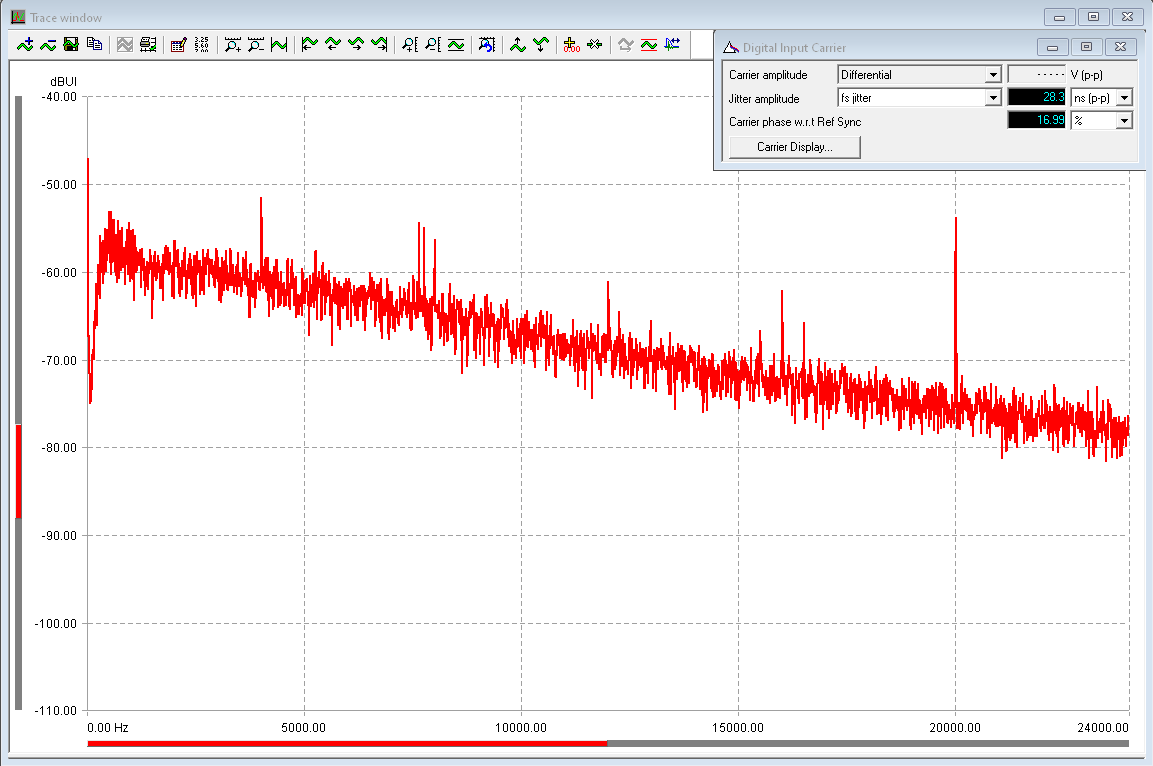The image size is (1153, 766).
Task: Click the horizontal red frequency range bar
Action: (x=347, y=743)
